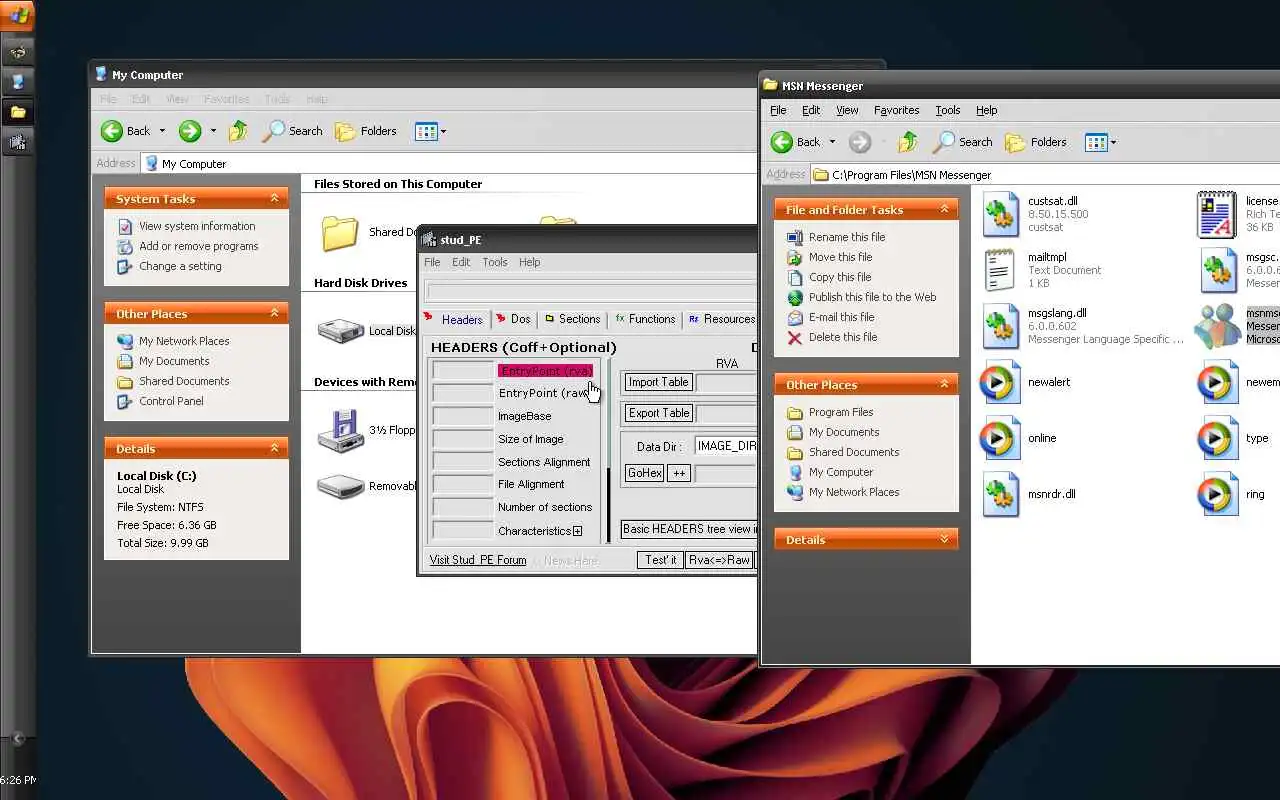The height and width of the screenshot is (800, 1280).
Task: Click GoHex button
Action: click(644, 473)
